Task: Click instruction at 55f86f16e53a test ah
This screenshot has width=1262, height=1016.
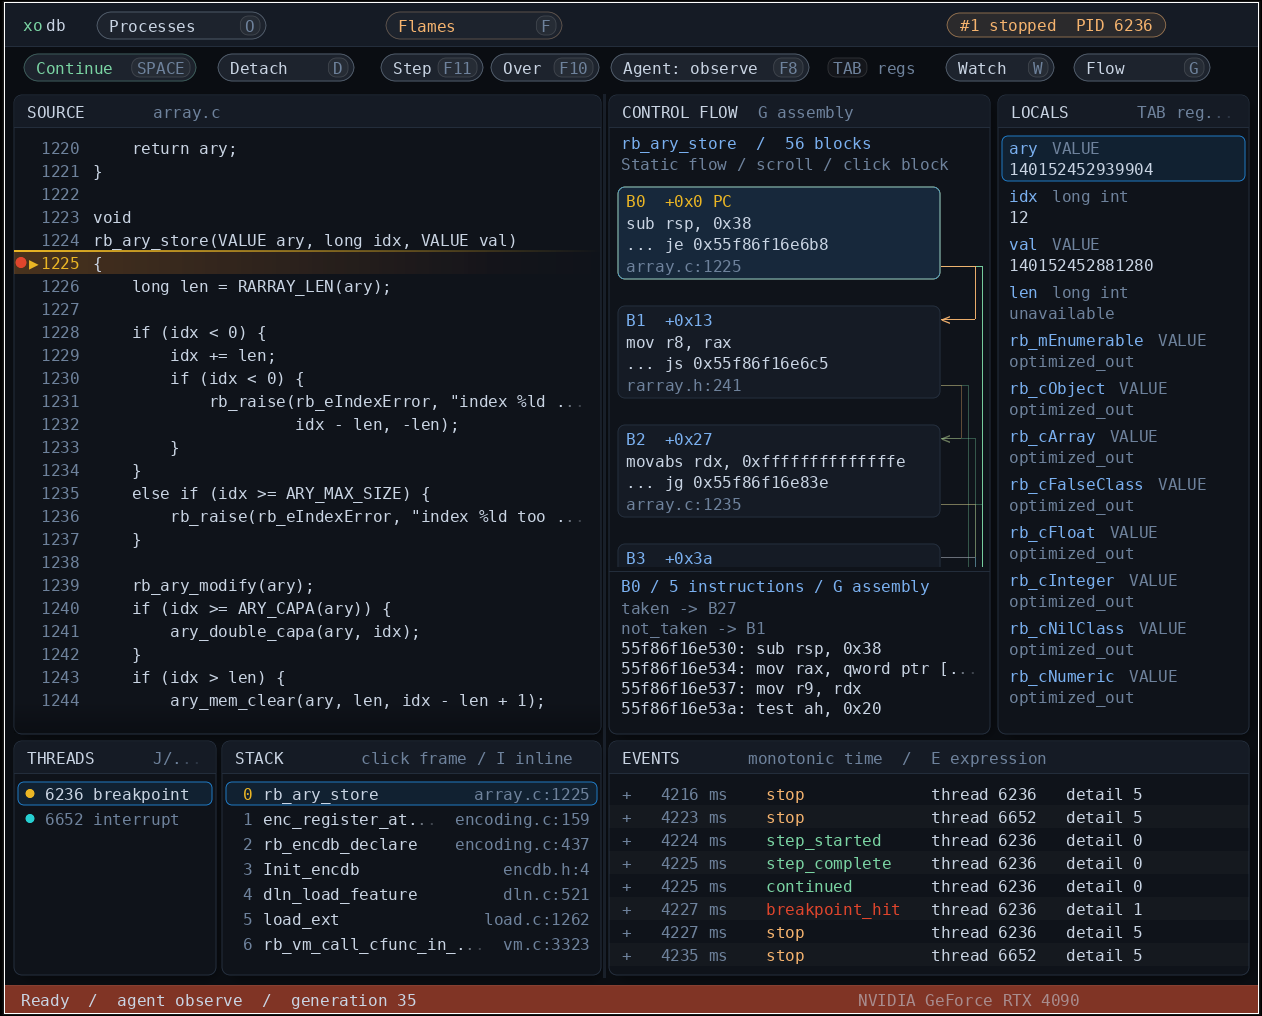Action: click(751, 708)
